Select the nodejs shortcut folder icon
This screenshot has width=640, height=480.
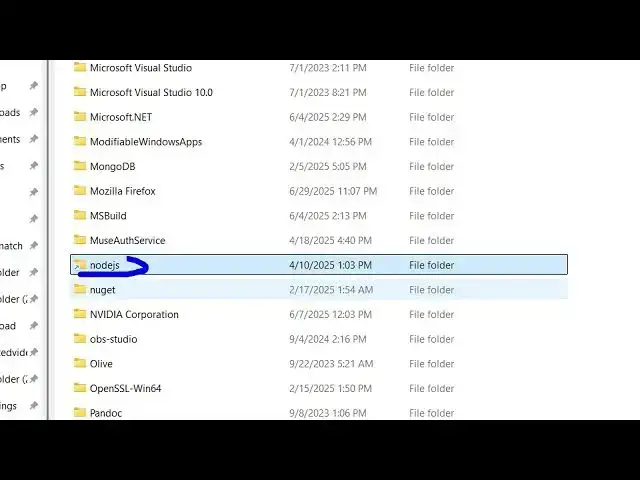point(80,265)
